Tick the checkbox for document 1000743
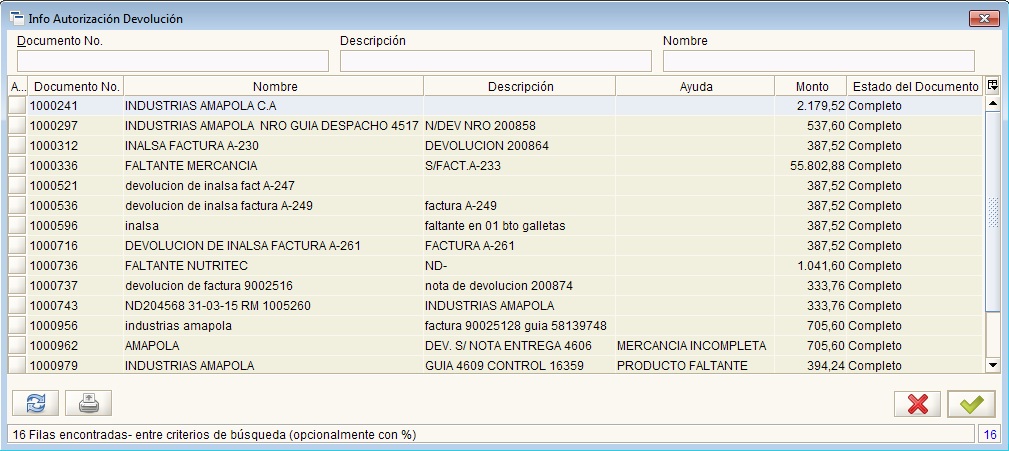The image size is (1009, 451). pyautogui.click(x=17, y=305)
